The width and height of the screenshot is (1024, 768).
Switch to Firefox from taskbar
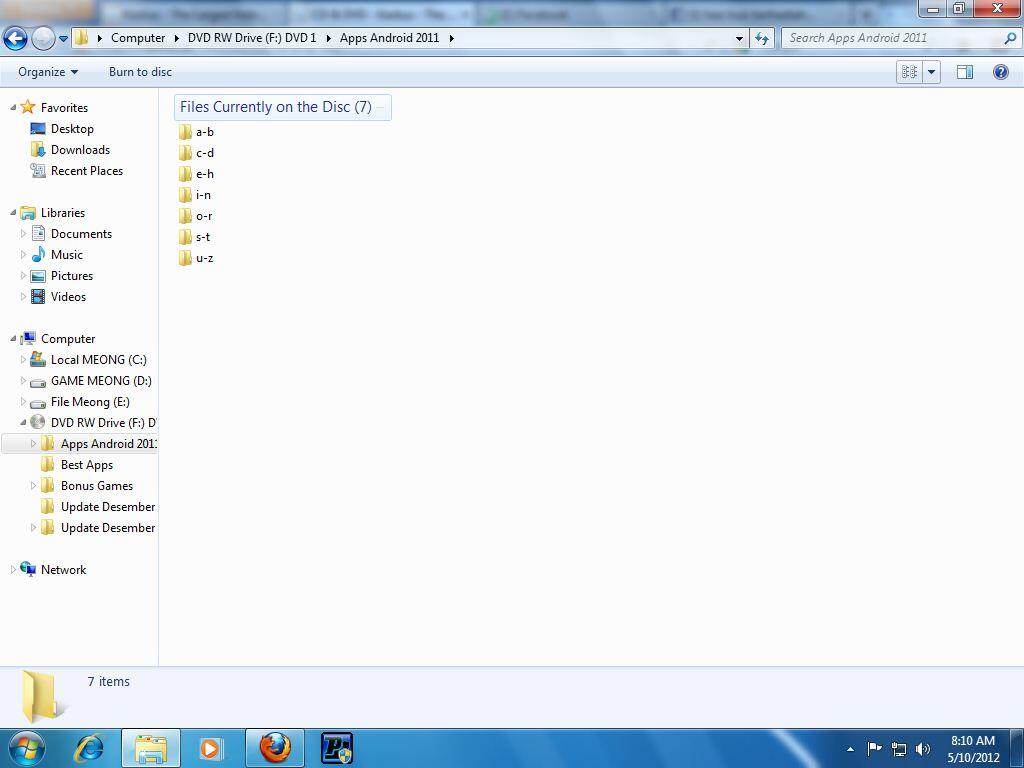(x=275, y=748)
